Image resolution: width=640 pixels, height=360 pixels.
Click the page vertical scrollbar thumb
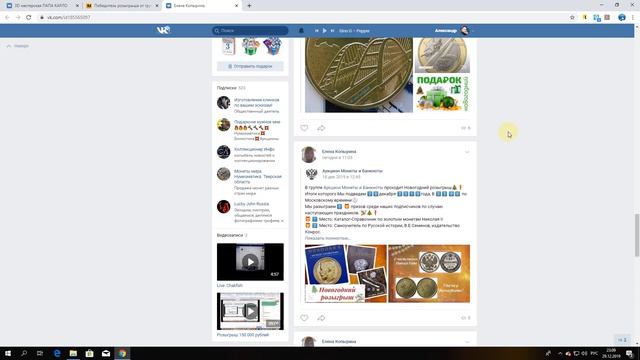click(637, 235)
